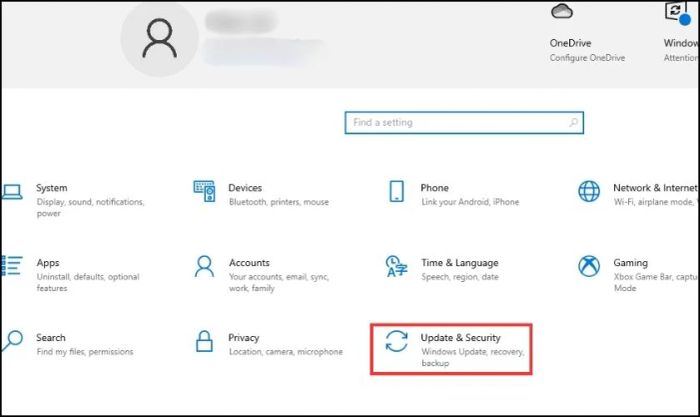Click Configure OneDrive text
This screenshot has width=700, height=417.
[588, 58]
